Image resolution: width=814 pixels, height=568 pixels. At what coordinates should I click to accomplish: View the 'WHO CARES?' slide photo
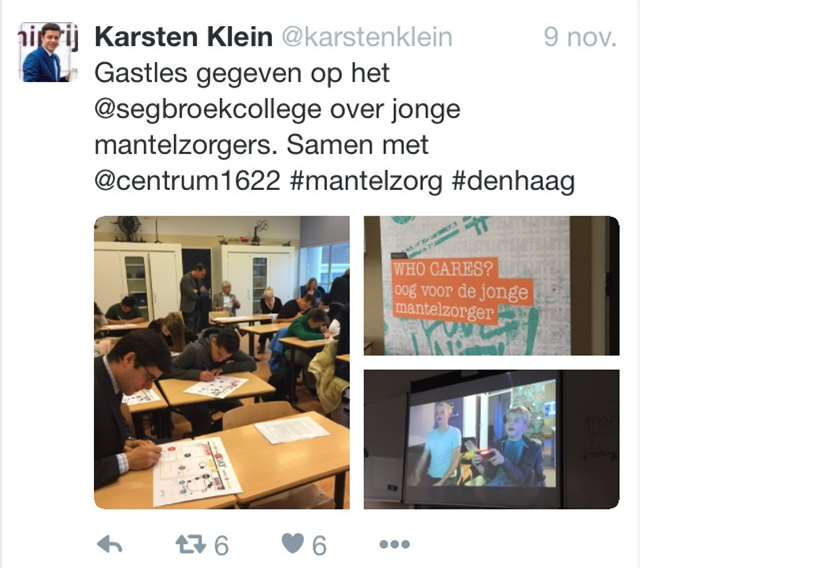click(492, 286)
